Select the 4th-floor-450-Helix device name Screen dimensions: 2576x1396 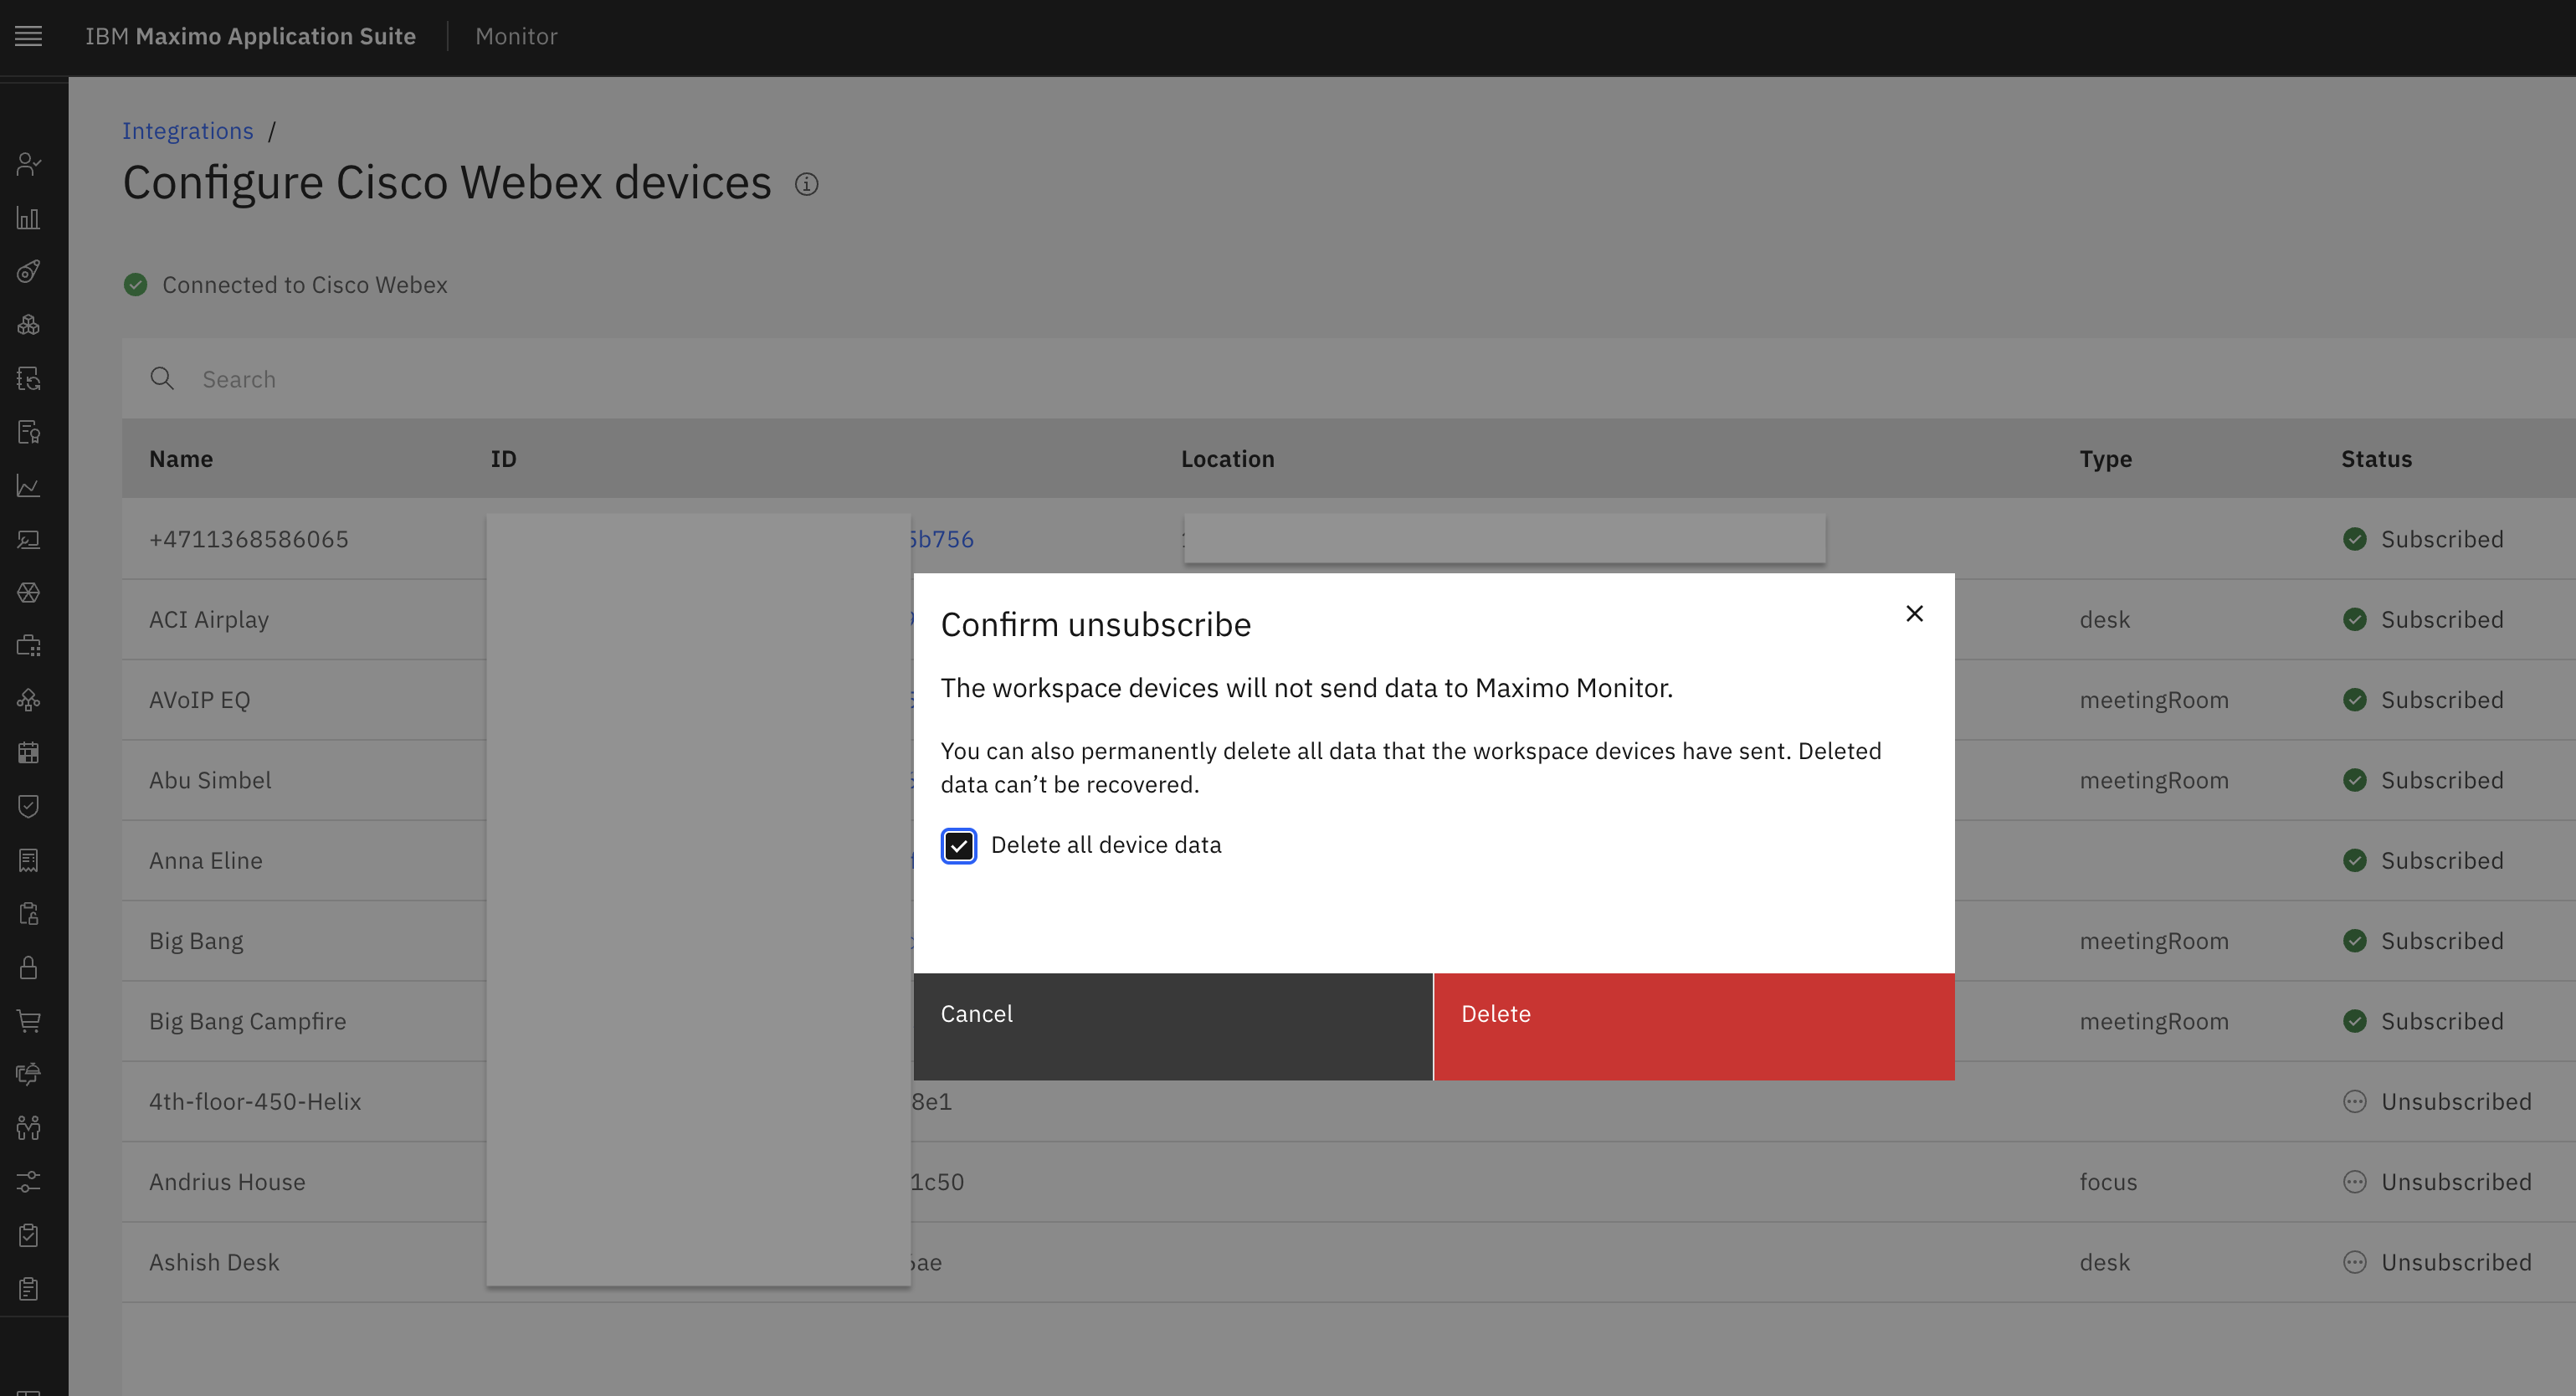(255, 1101)
